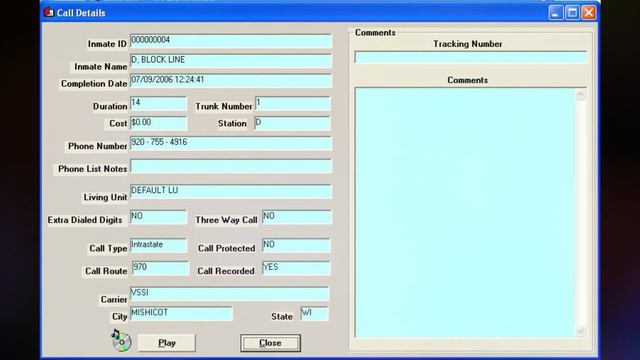Click the State field showing WI

click(314, 313)
